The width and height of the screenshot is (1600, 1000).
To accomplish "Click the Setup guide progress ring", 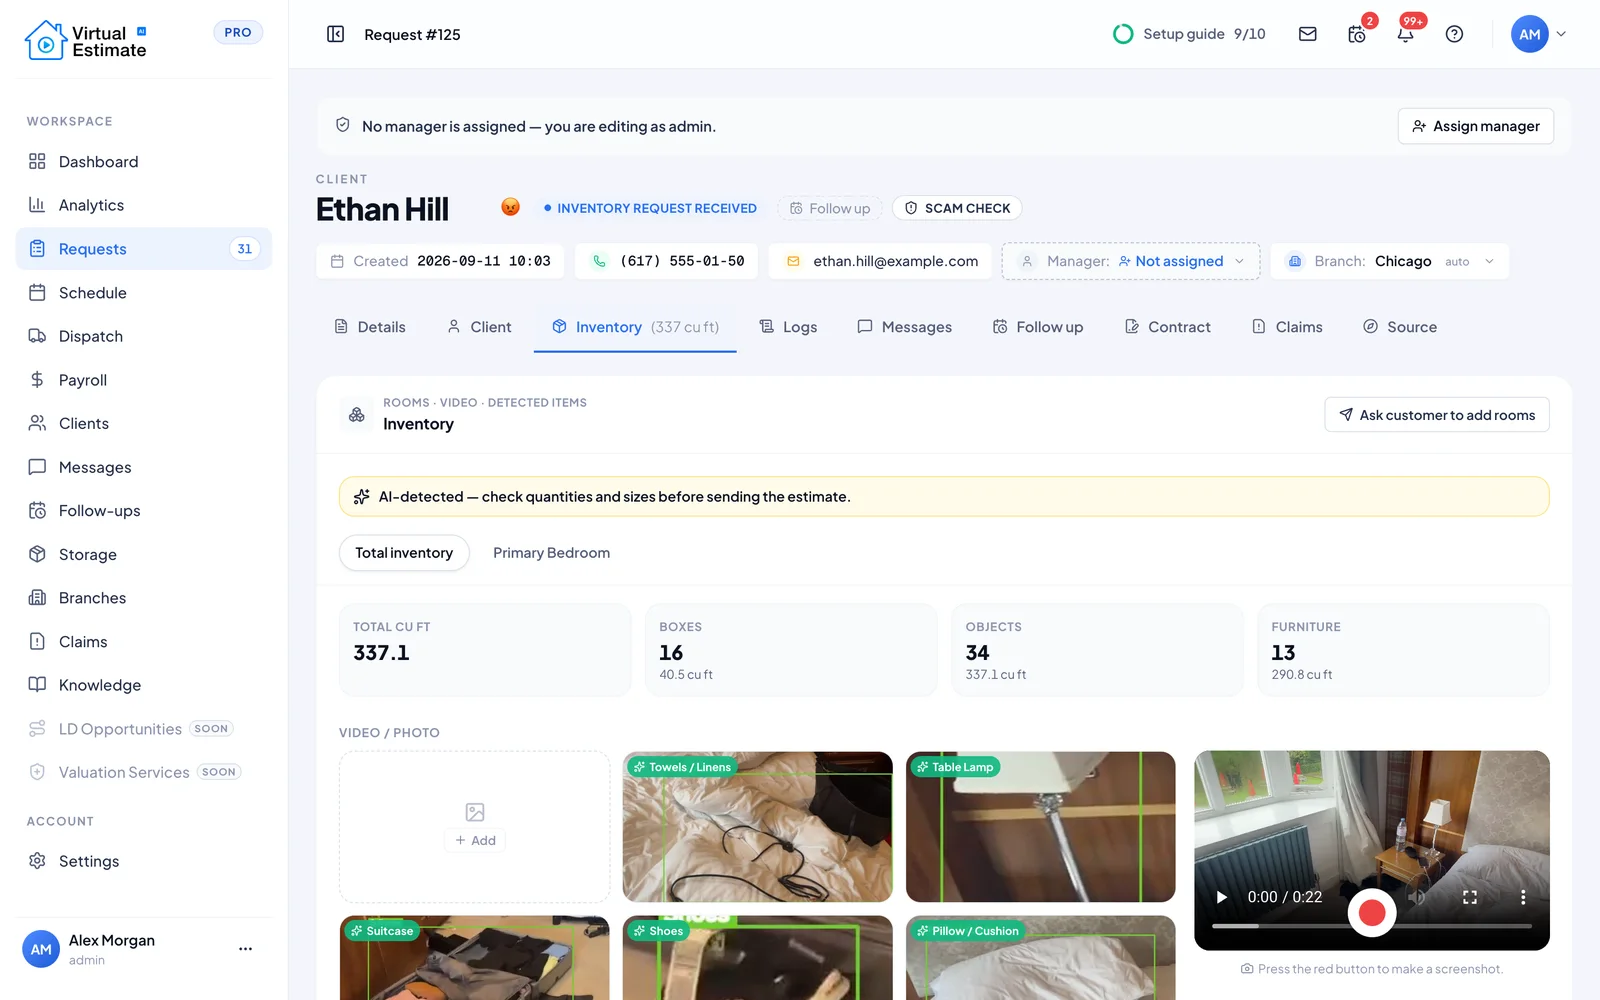I will click(x=1123, y=34).
